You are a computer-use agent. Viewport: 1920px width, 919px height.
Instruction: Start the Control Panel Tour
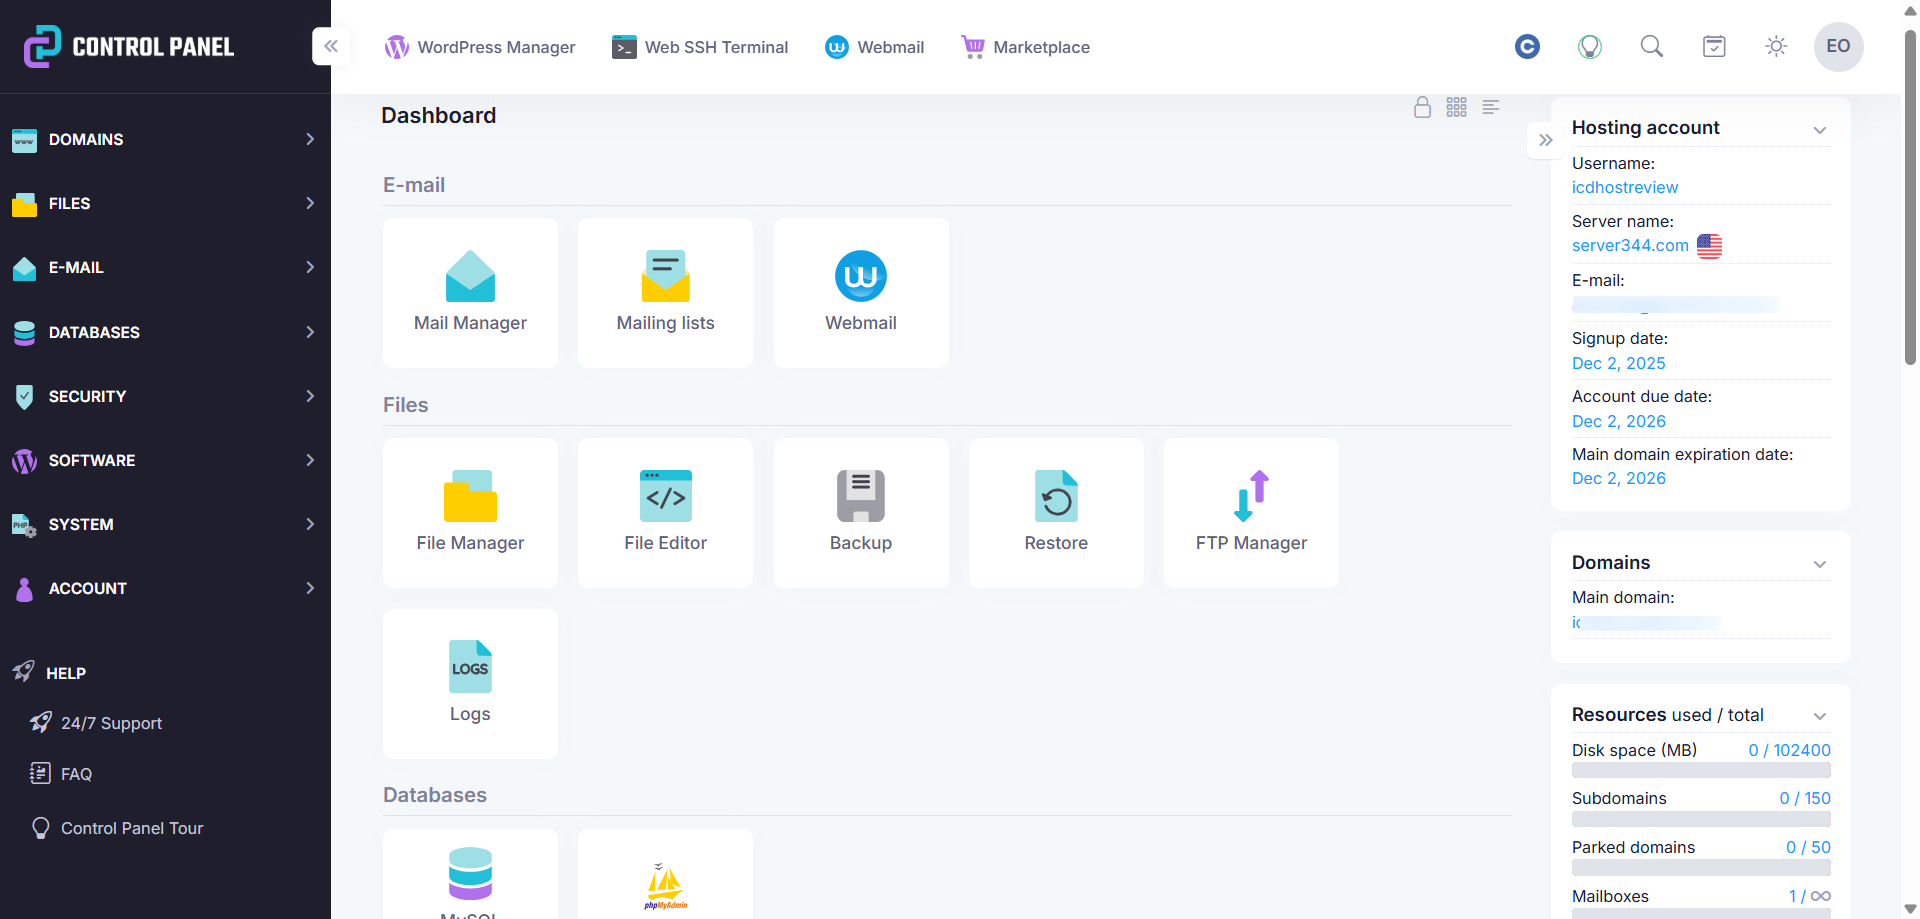pos(117,828)
